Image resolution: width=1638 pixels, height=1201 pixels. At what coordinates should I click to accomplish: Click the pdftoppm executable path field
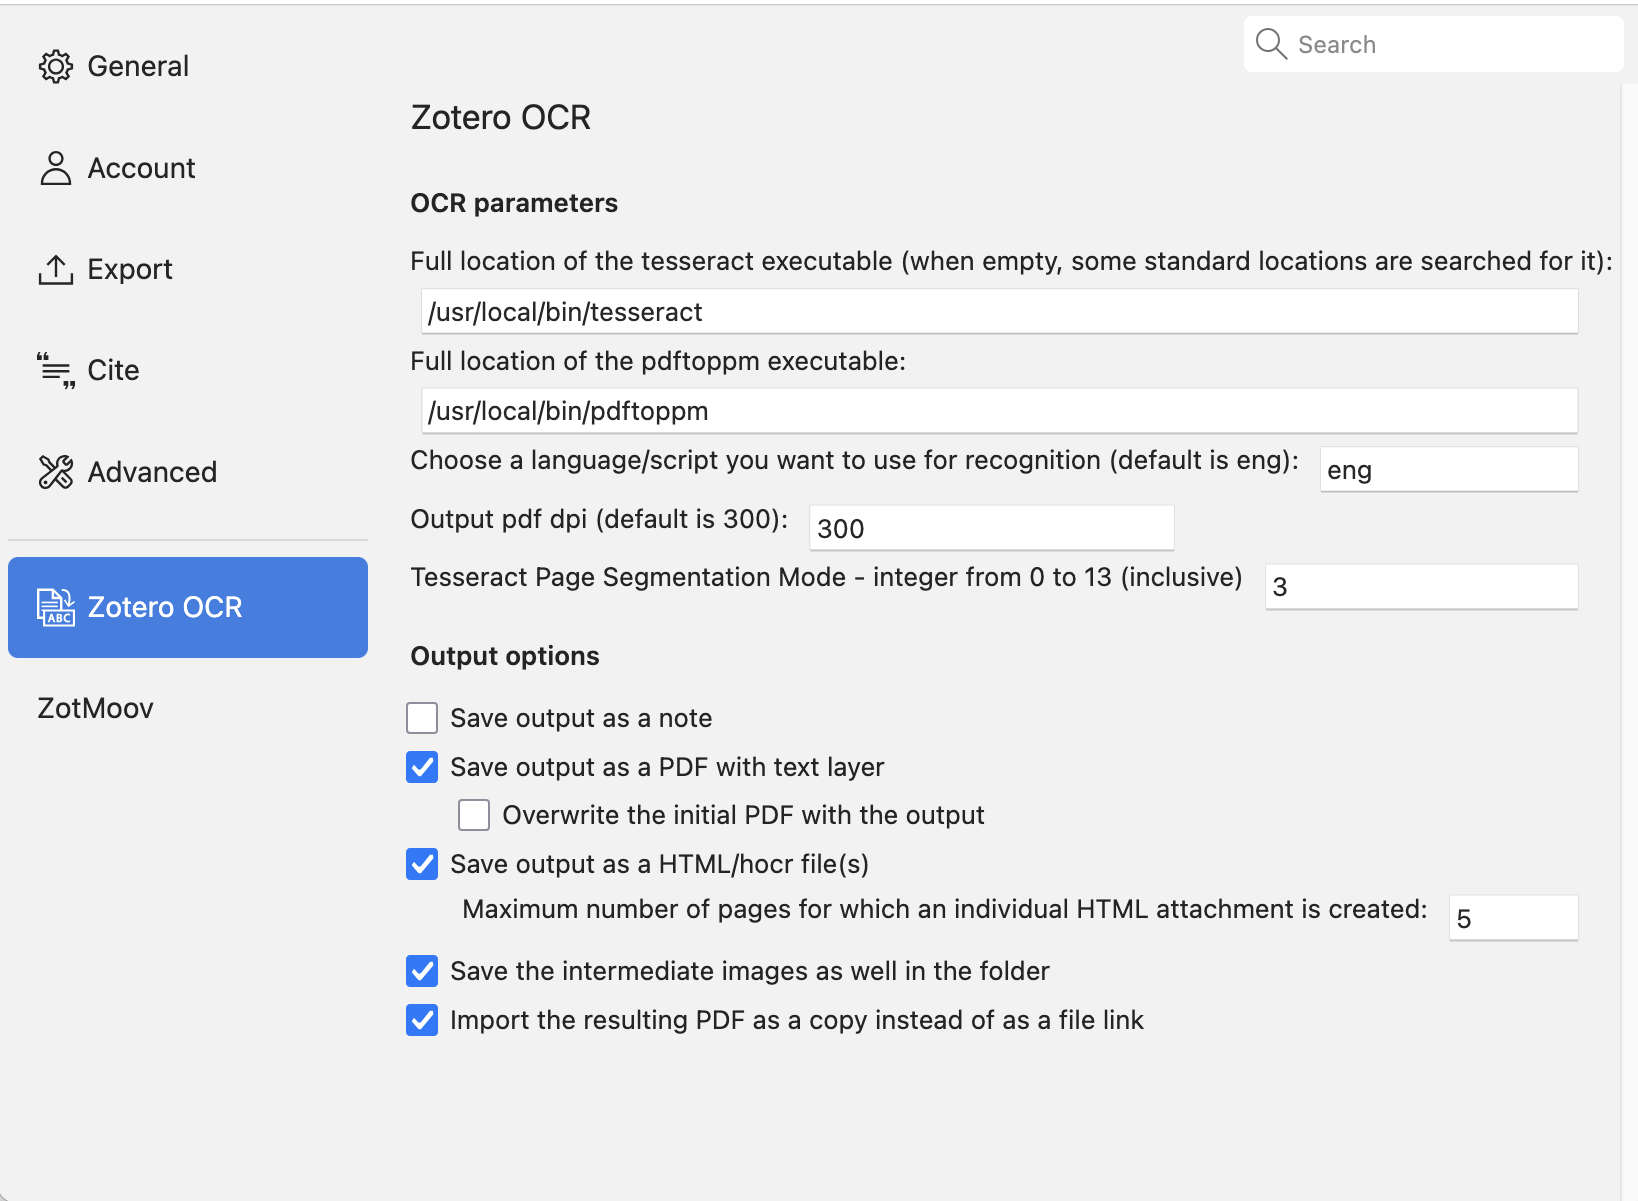[x=999, y=411]
